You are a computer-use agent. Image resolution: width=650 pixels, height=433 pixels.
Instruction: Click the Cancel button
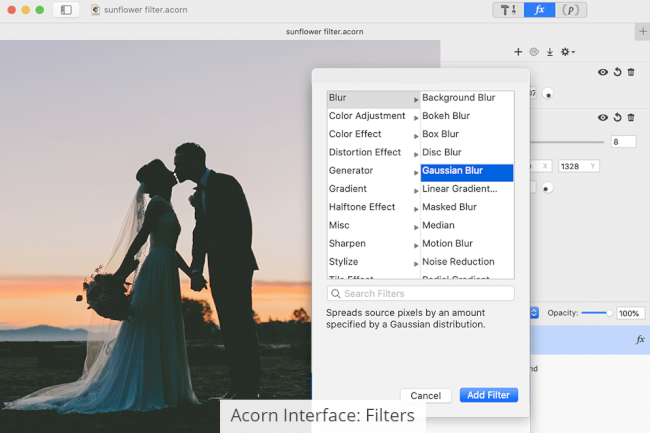tap(425, 396)
